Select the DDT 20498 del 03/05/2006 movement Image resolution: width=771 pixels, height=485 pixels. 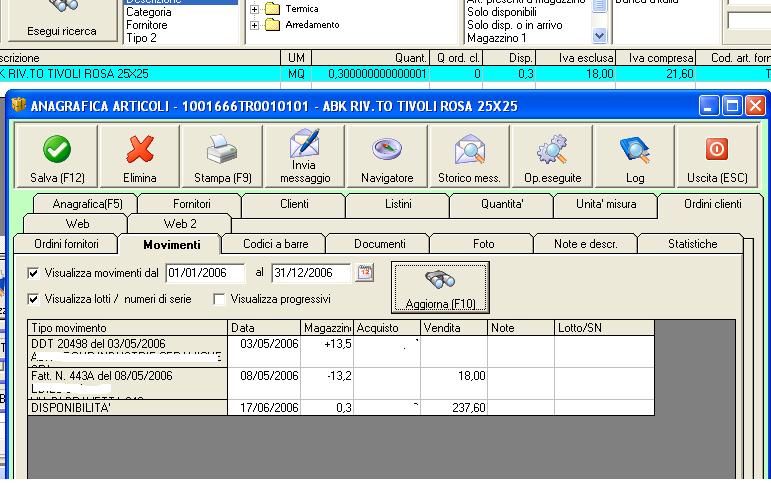(x=127, y=351)
